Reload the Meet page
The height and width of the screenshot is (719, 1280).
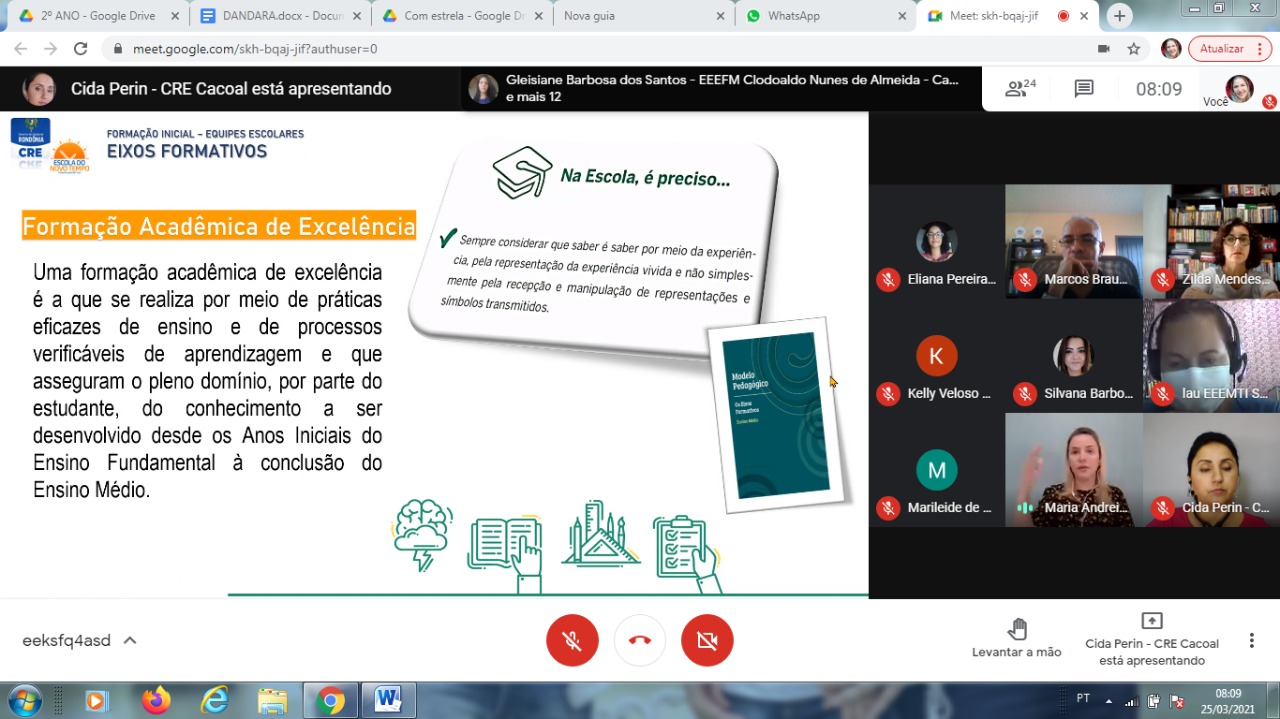[81, 49]
